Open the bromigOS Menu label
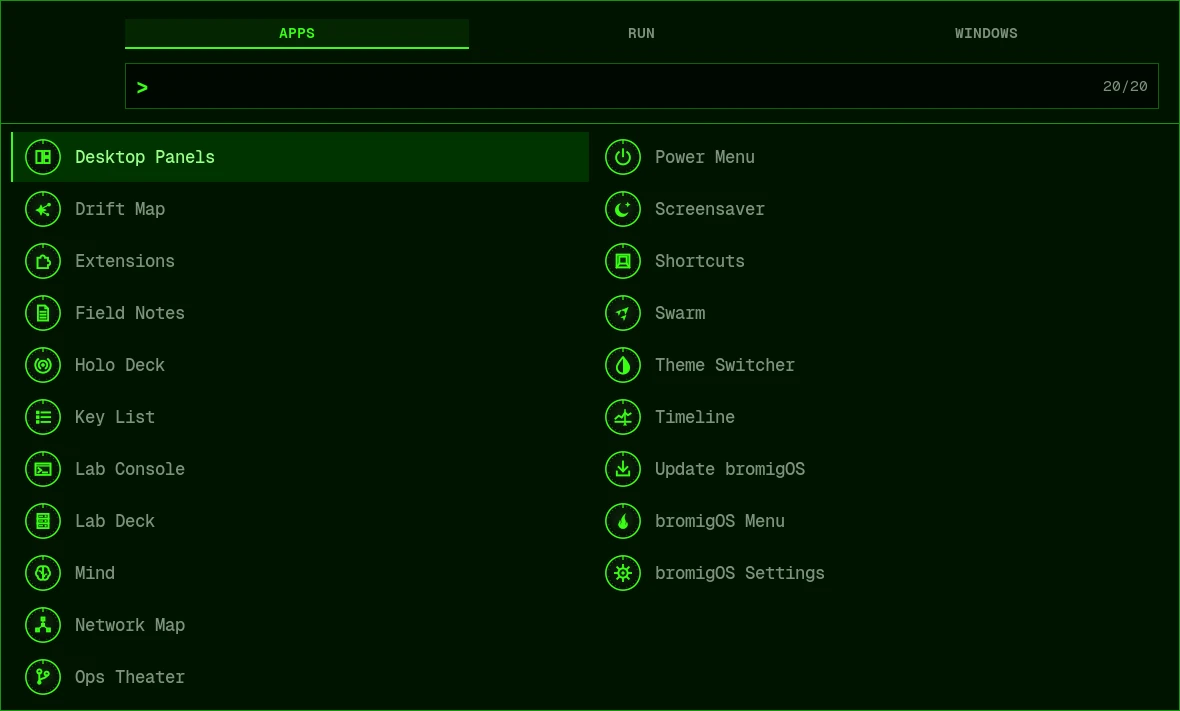 tap(719, 521)
